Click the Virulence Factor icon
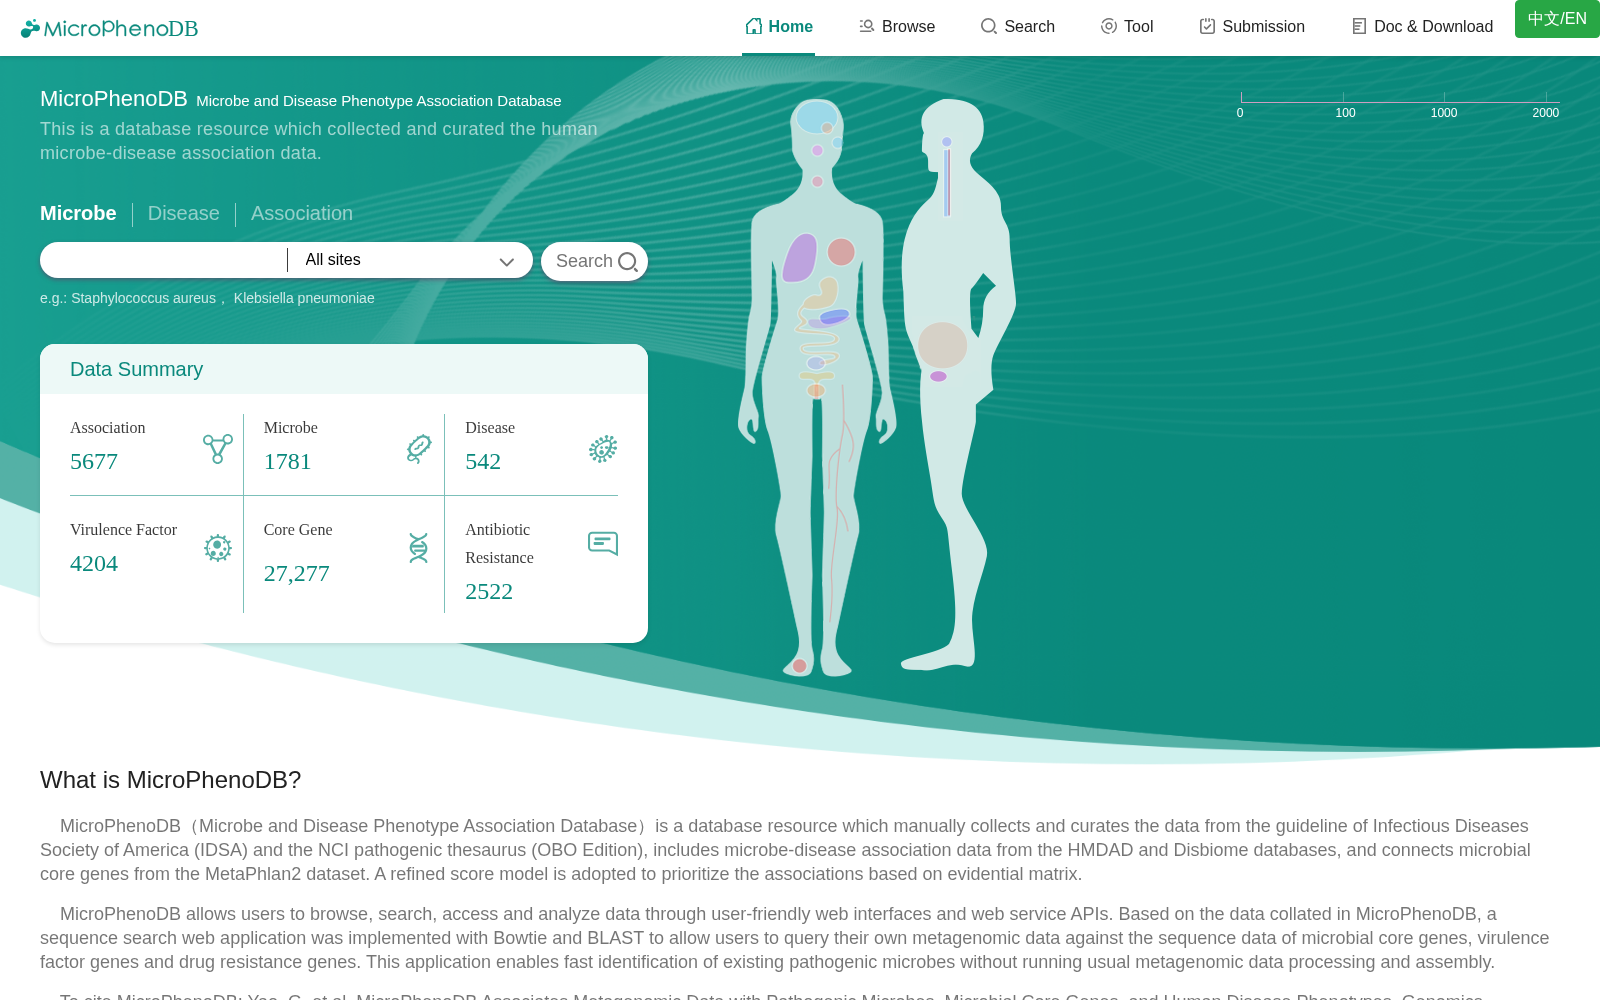 point(218,547)
